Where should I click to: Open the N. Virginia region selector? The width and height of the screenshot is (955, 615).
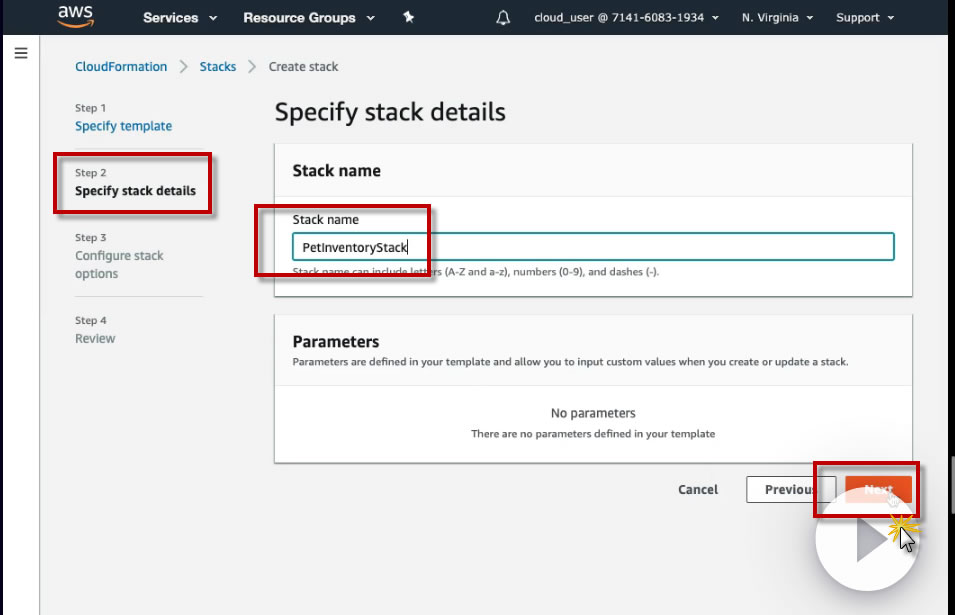coord(777,18)
